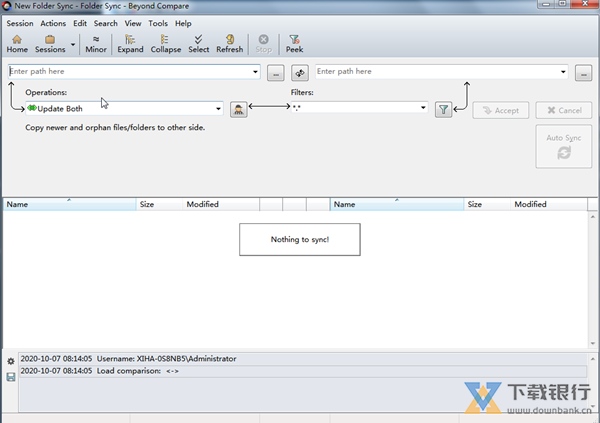Click the Home toolbar icon
This screenshot has width=600, height=423.
17,43
